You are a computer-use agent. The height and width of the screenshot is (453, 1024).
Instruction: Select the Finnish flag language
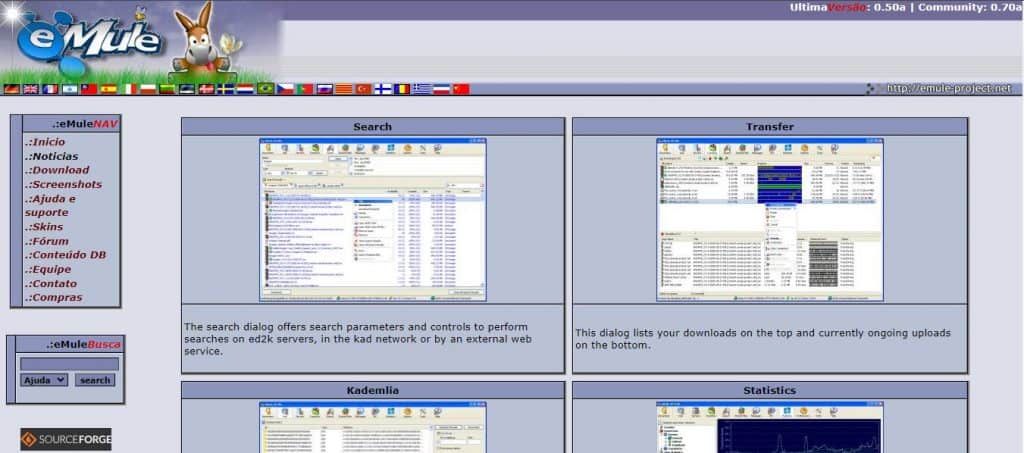pos(383,89)
